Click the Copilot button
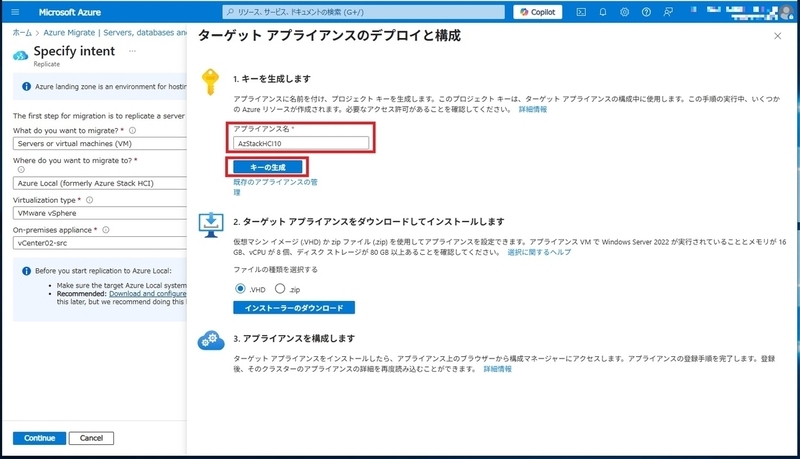800x459 pixels. (538, 12)
